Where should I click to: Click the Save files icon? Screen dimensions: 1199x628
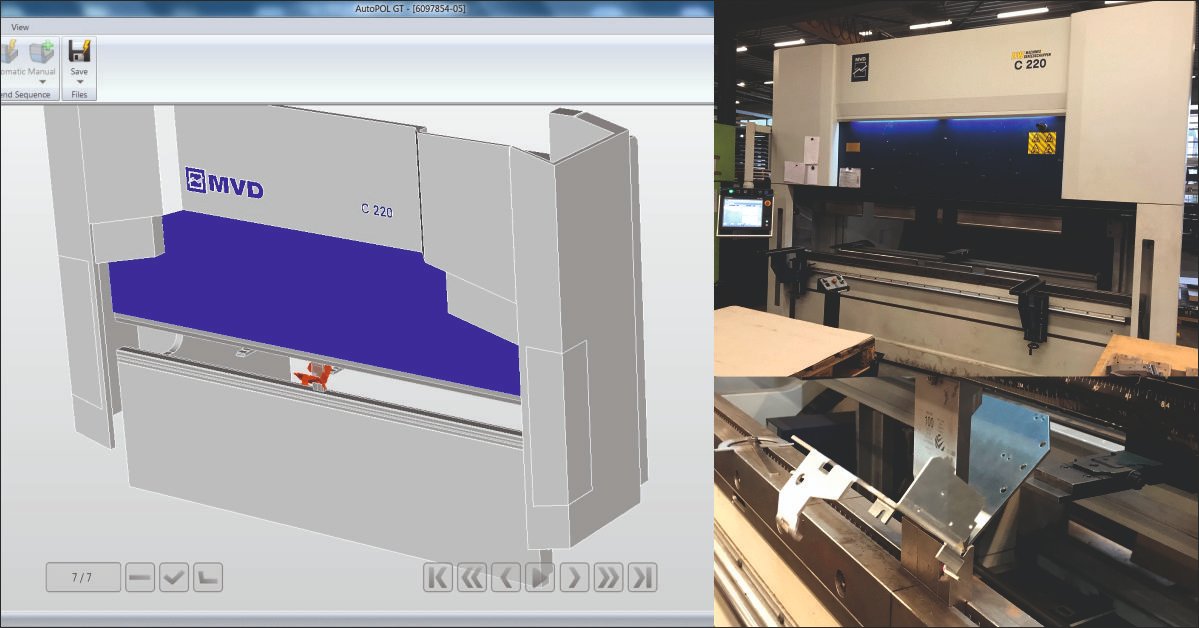tap(80, 51)
